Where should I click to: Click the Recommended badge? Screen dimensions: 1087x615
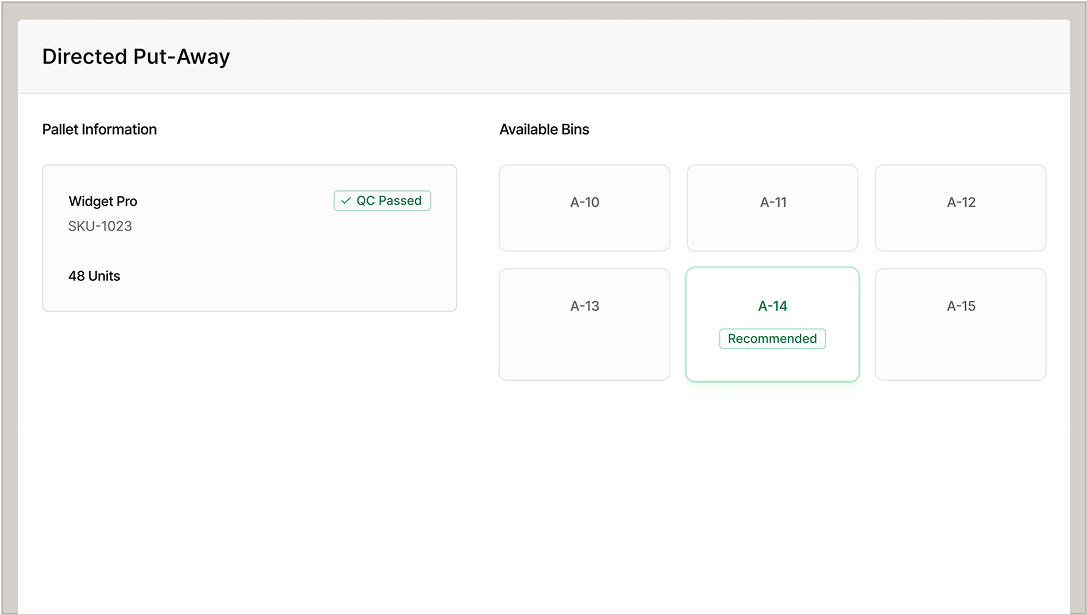[x=772, y=339]
